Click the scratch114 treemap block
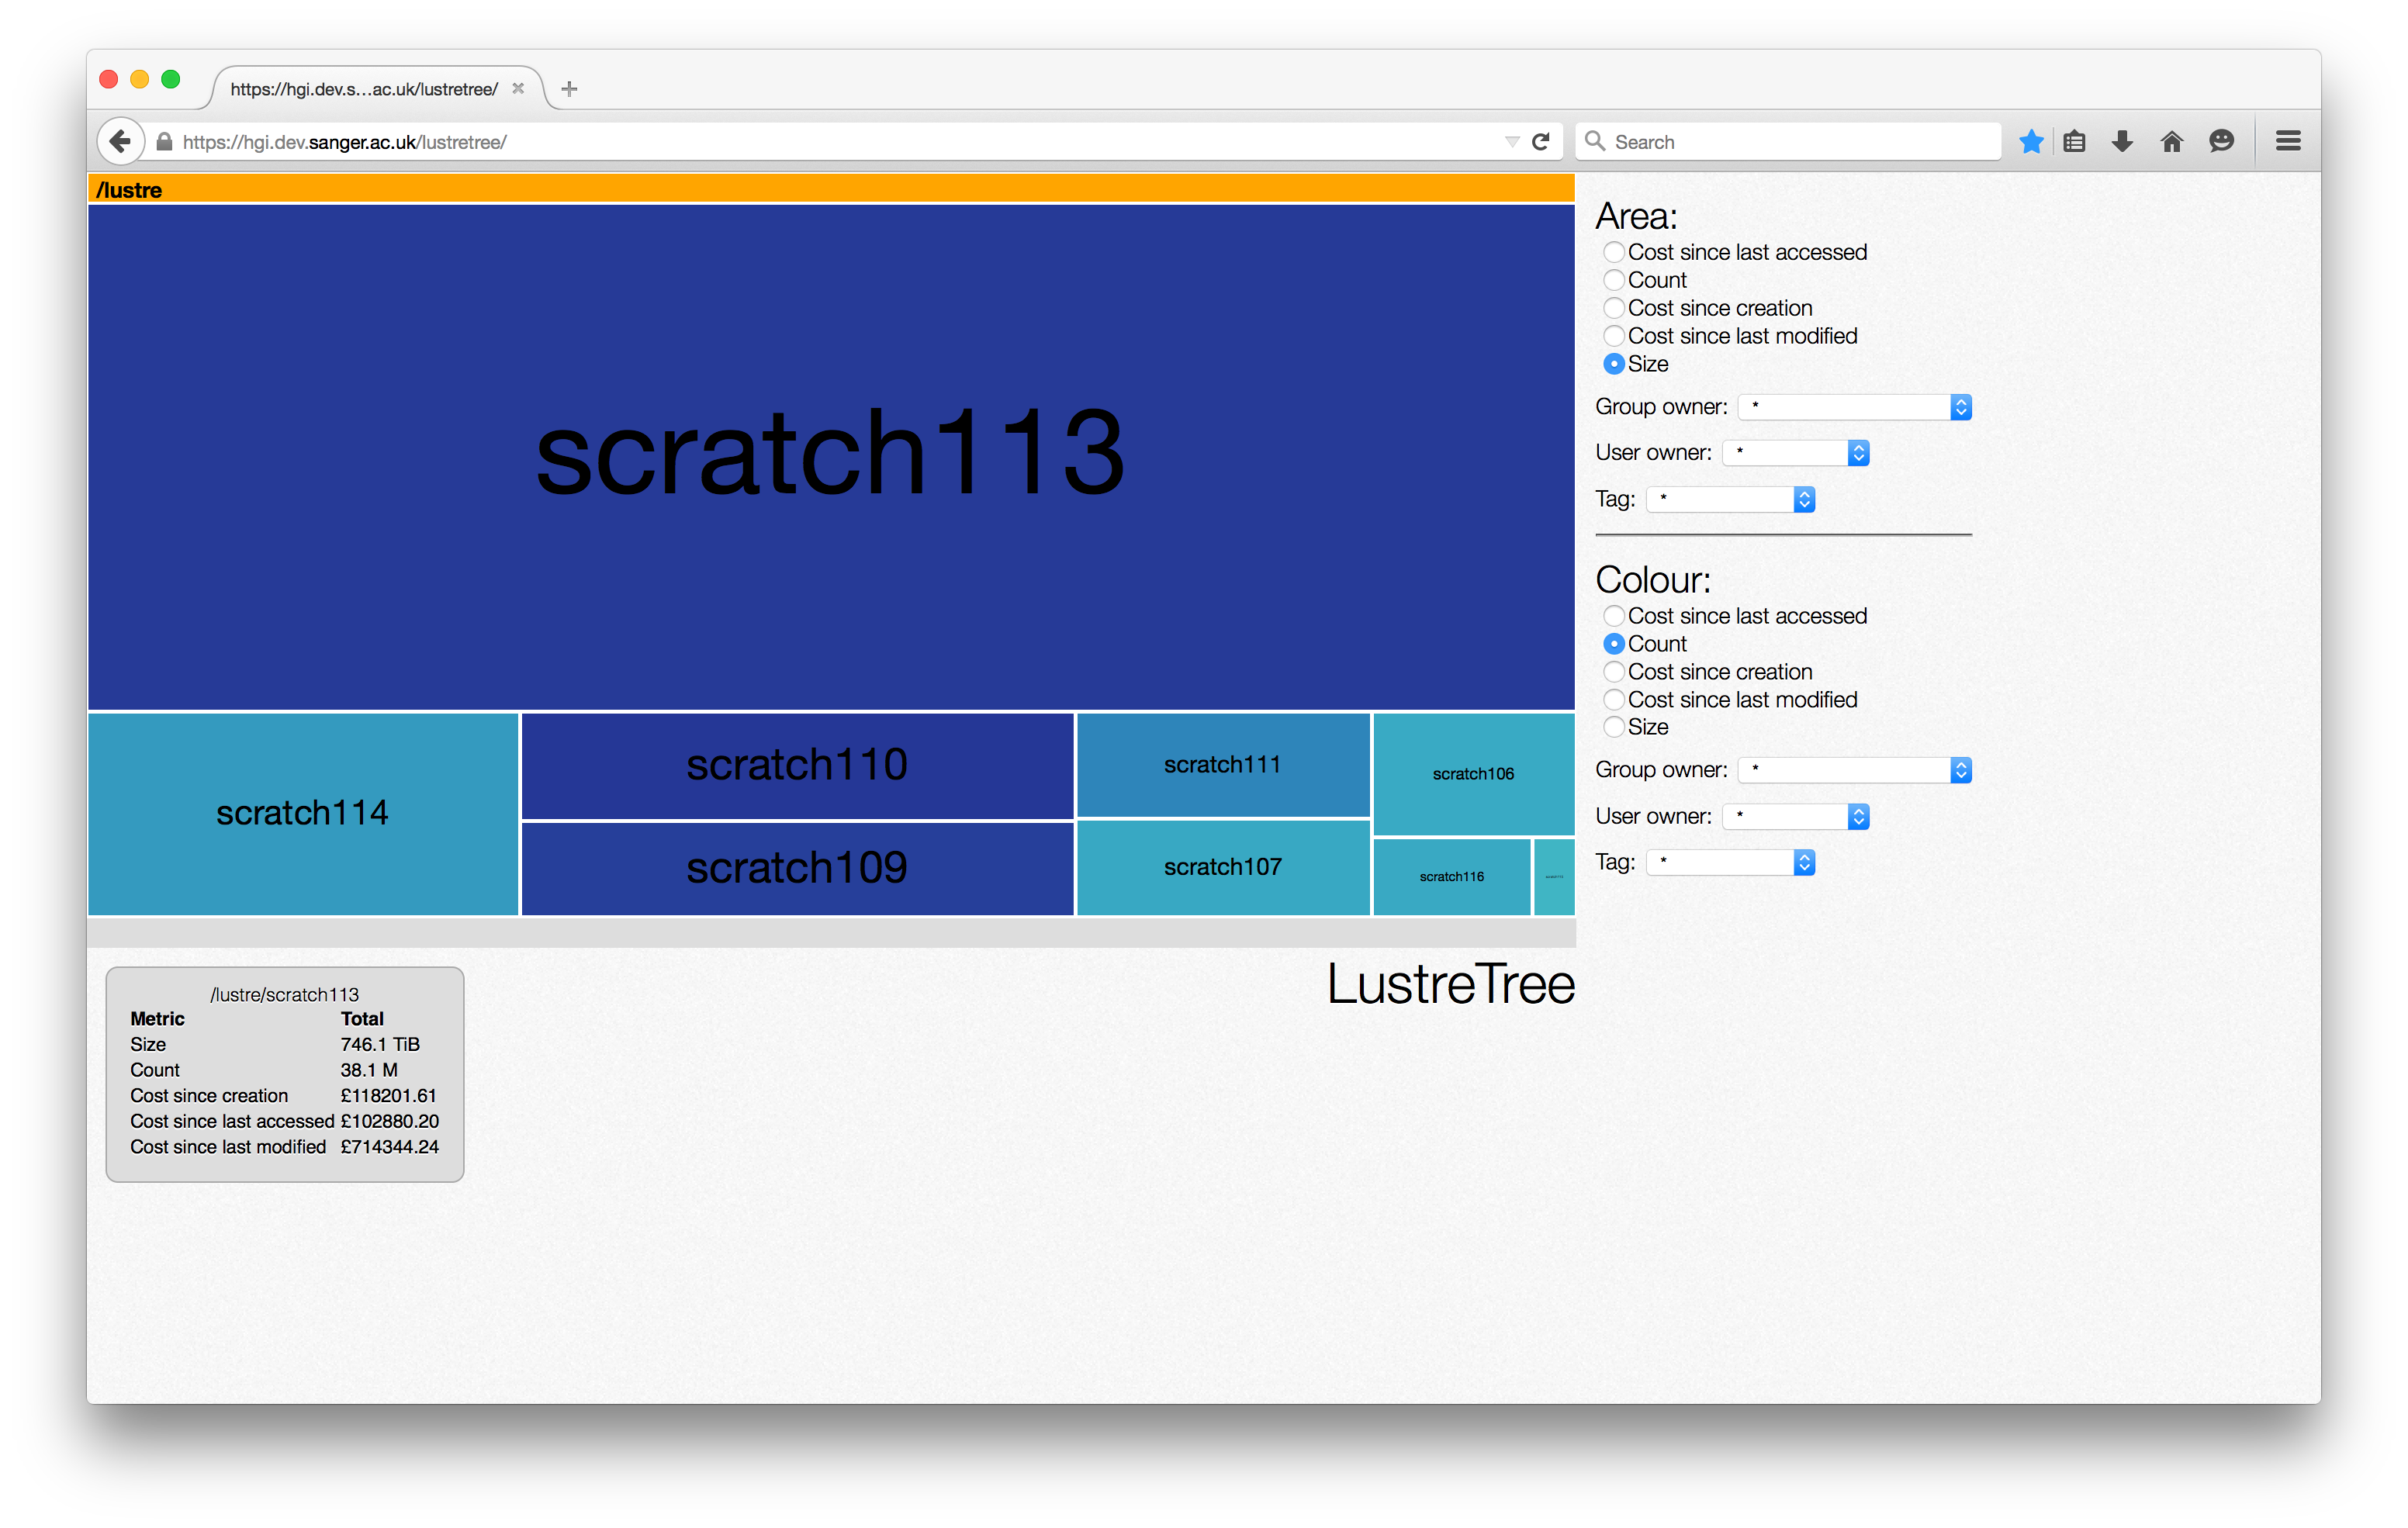The image size is (2408, 1528). (302, 812)
